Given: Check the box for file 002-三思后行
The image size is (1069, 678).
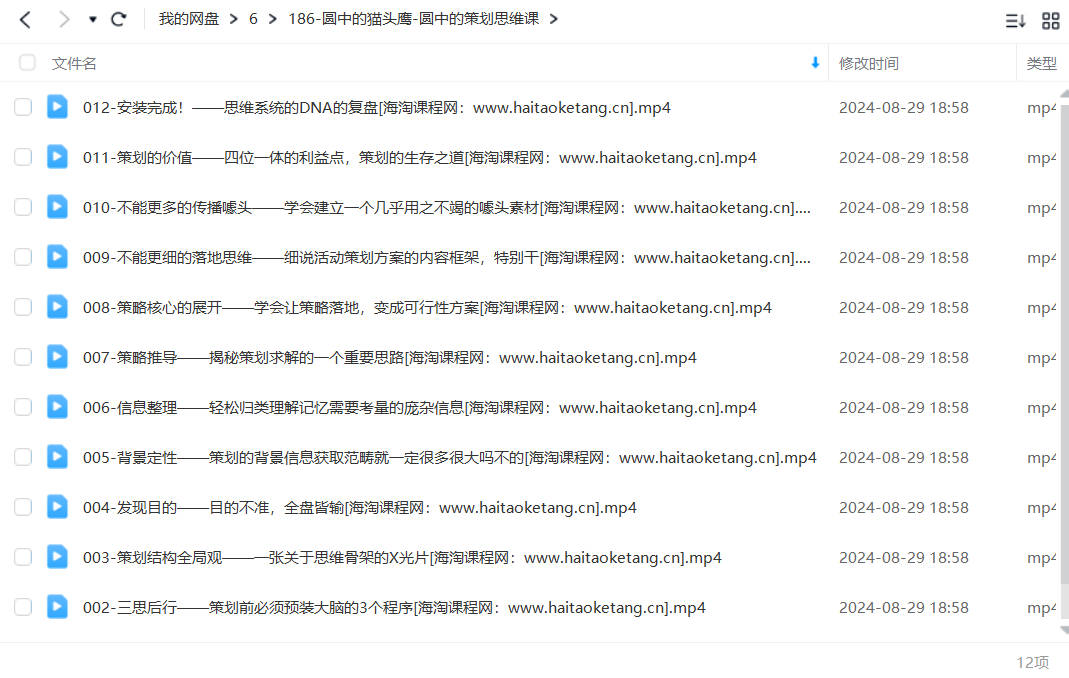Looking at the screenshot, I should (23, 607).
